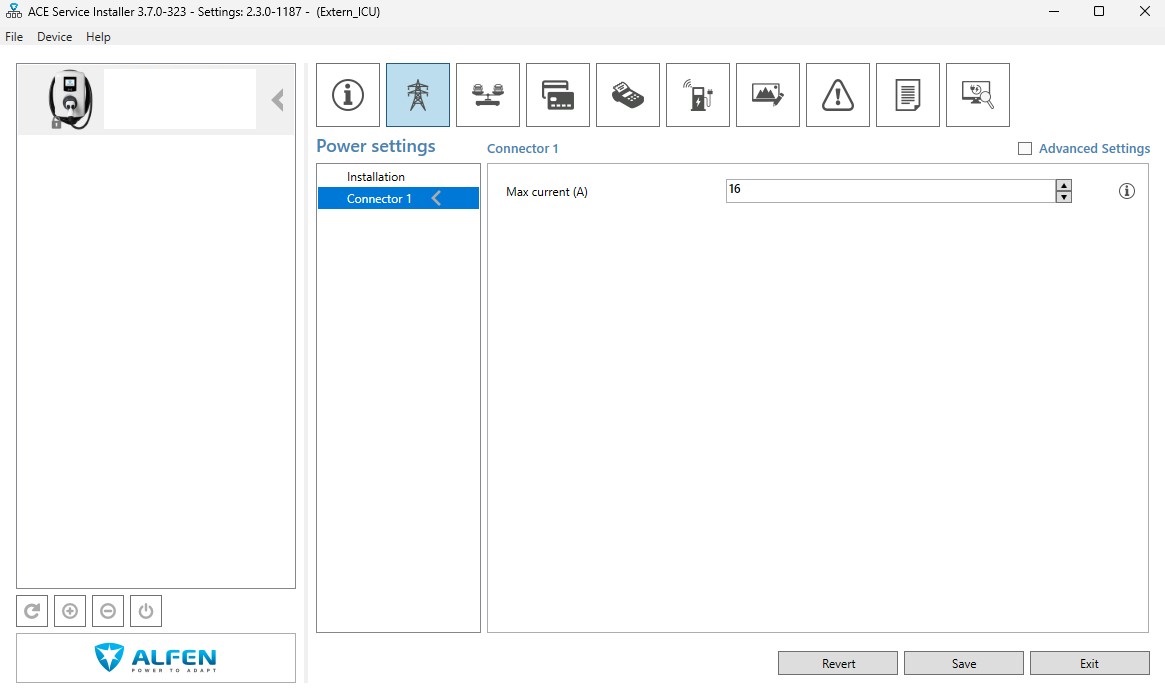
Task: Click the Advanced Settings label text
Action: coord(1094,149)
